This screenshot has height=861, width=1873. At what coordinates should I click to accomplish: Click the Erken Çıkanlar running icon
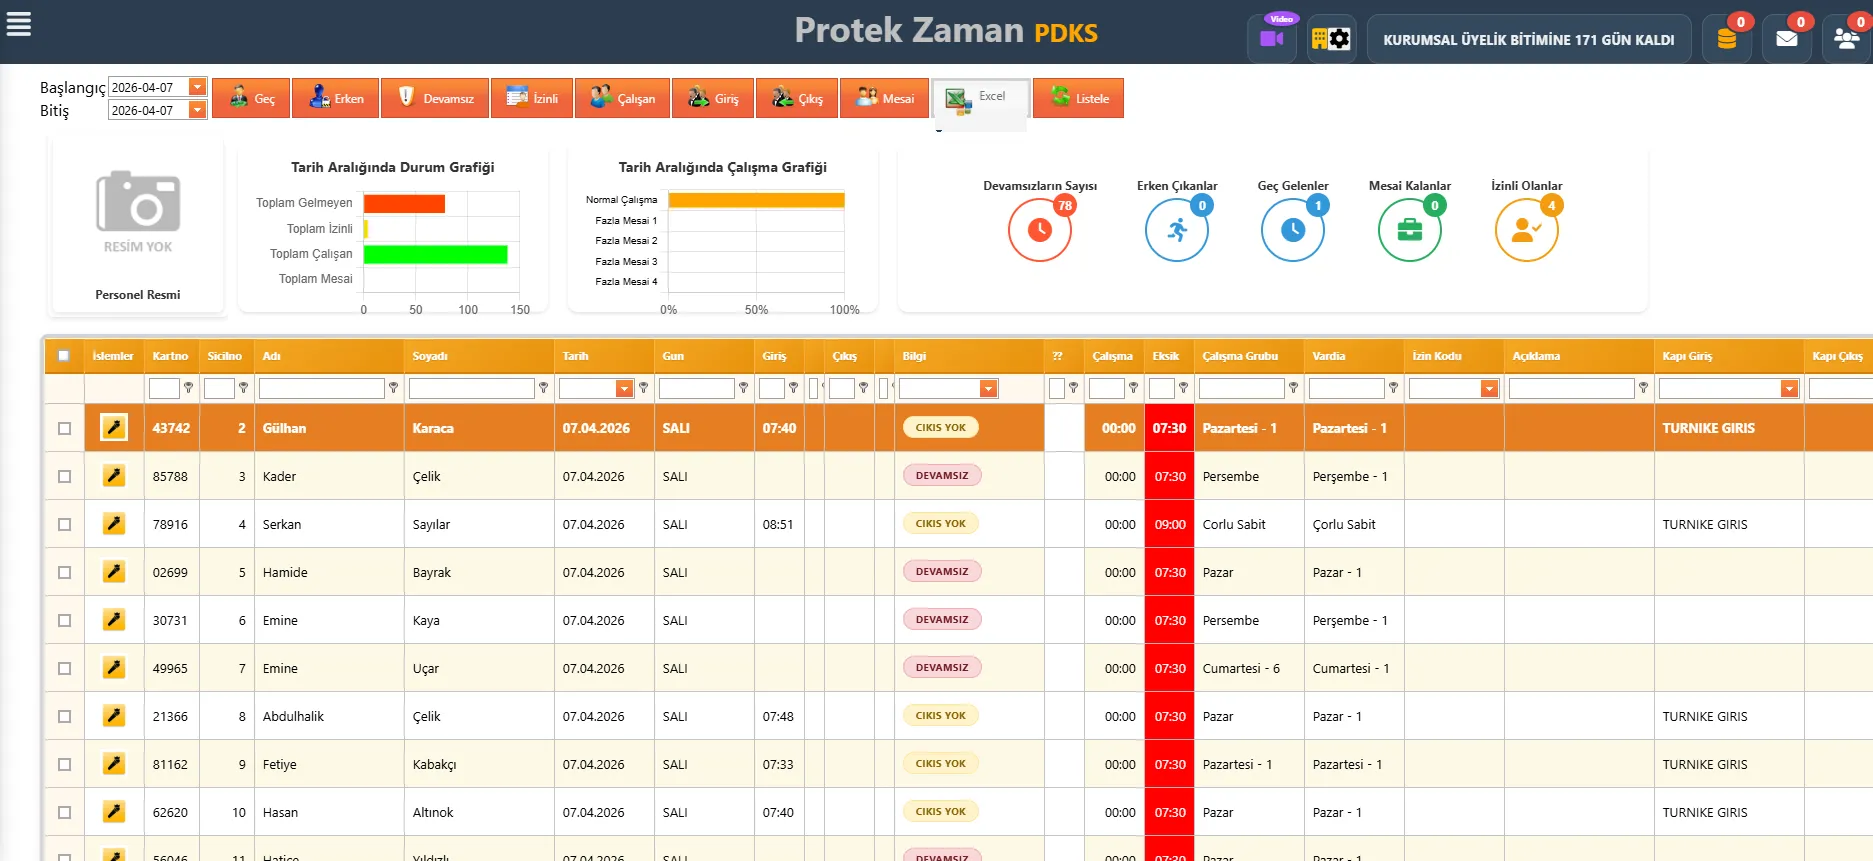(x=1177, y=230)
